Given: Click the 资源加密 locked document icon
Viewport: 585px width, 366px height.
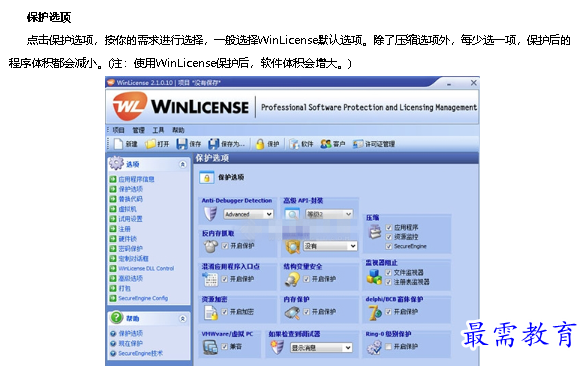Looking at the screenshot, I should [211, 312].
